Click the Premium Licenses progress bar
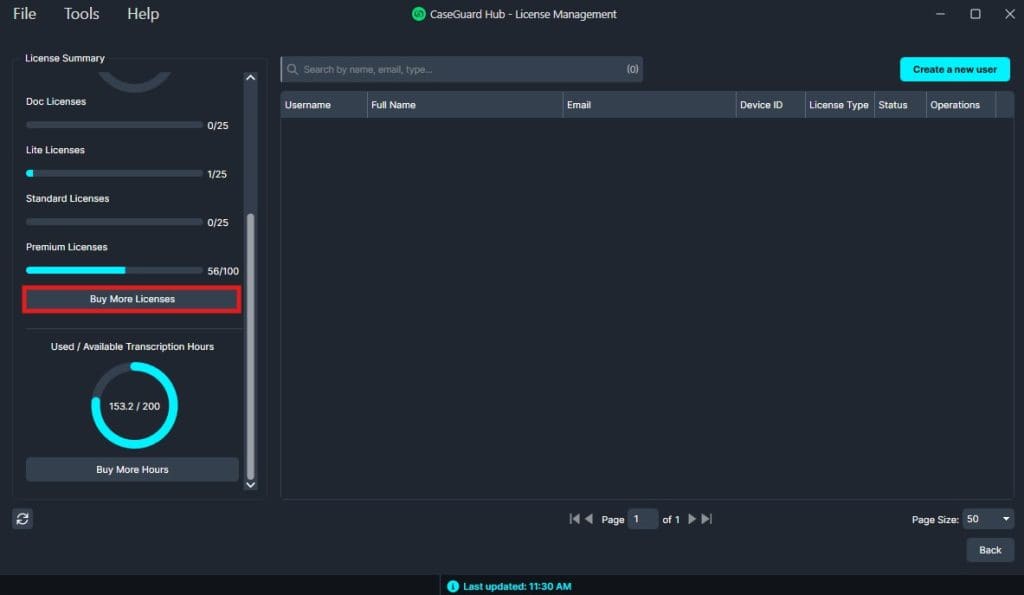1024x595 pixels. point(114,271)
